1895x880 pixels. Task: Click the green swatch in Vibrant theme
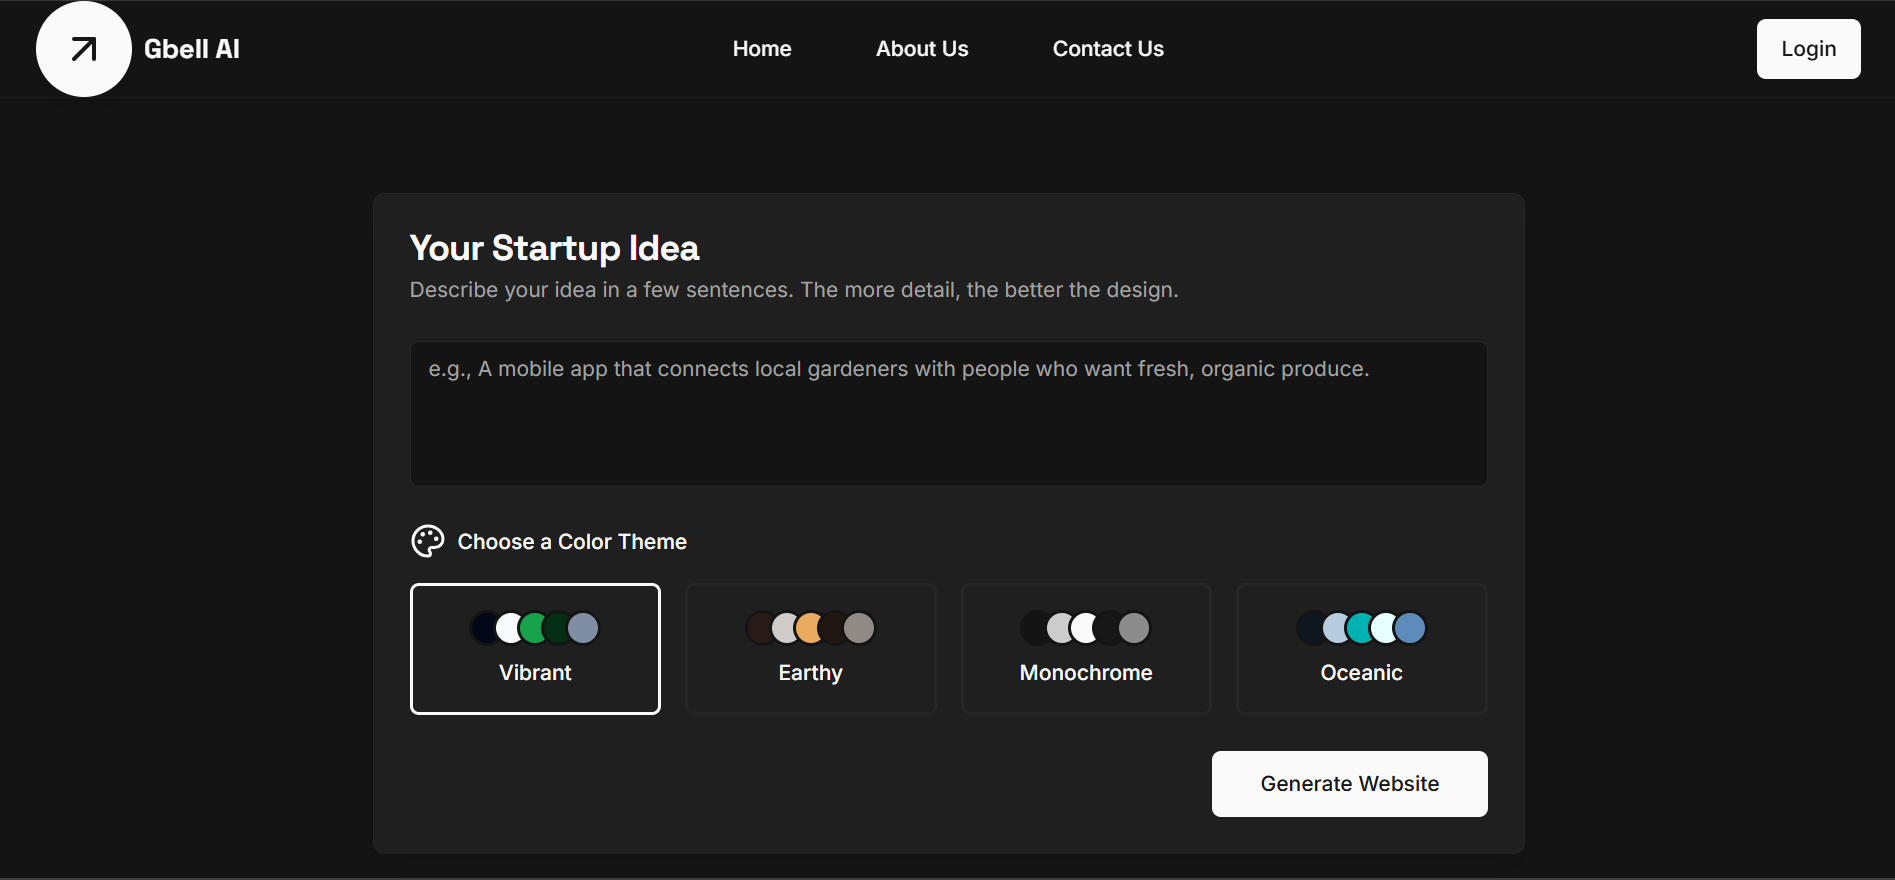(x=535, y=628)
